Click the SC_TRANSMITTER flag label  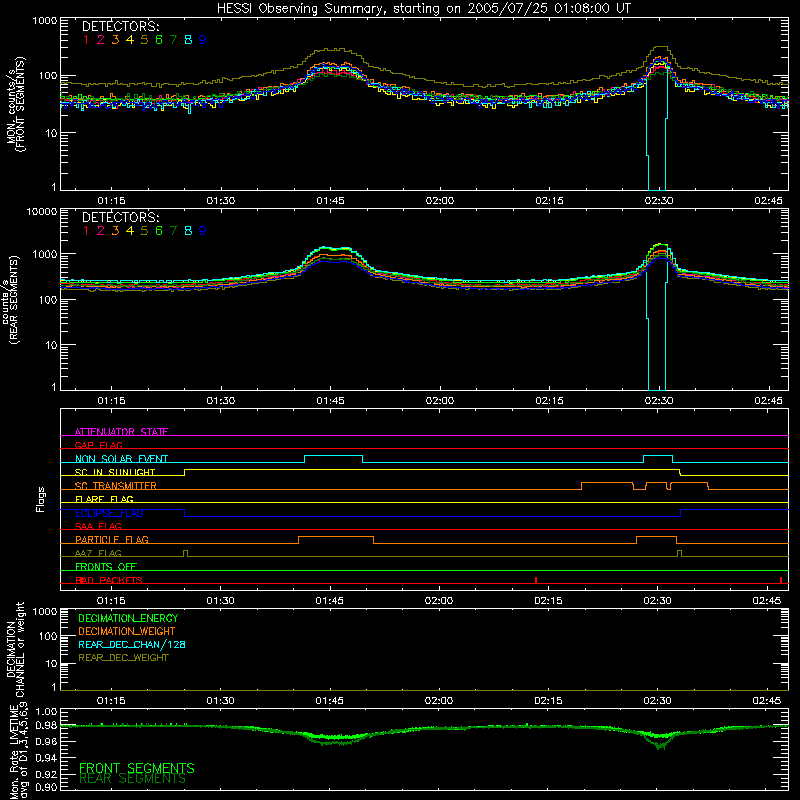tap(116, 486)
